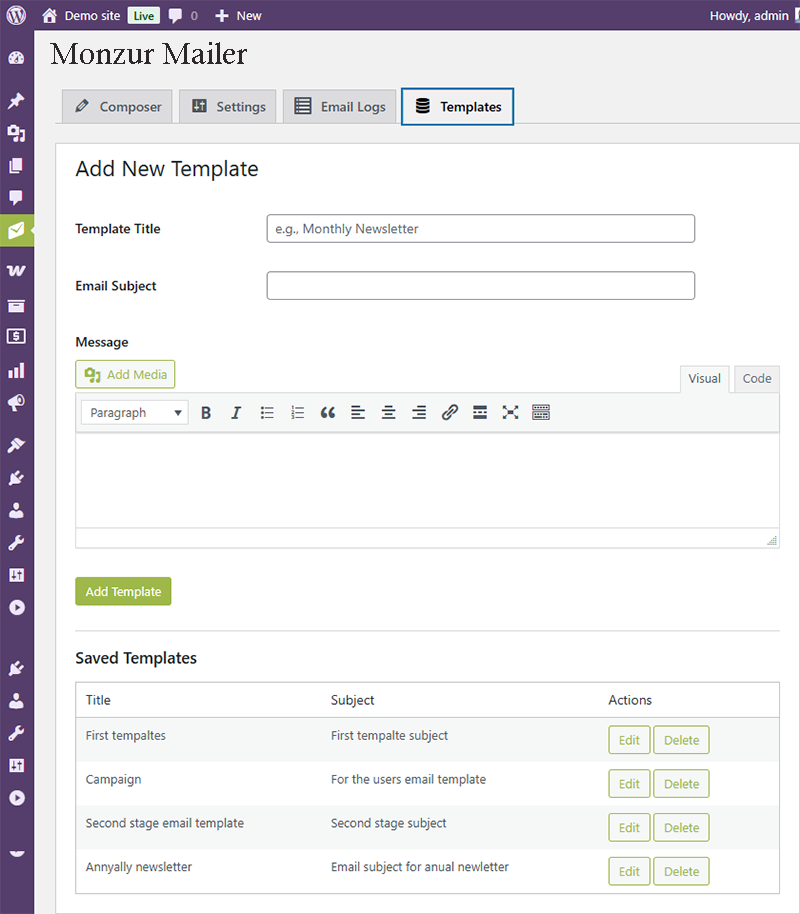Screen dimensions: 800x914
Task: Show the toolbar toggle (kitchen sink)
Action: (x=541, y=413)
